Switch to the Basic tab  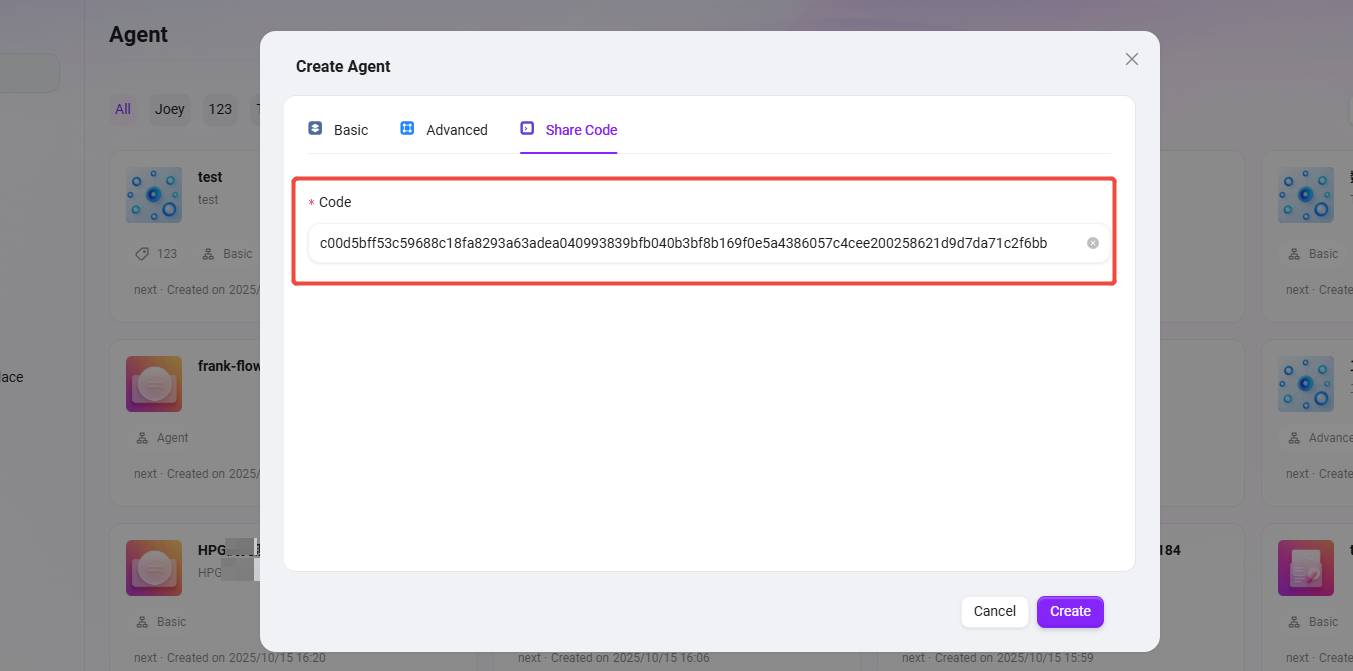(350, 130)
